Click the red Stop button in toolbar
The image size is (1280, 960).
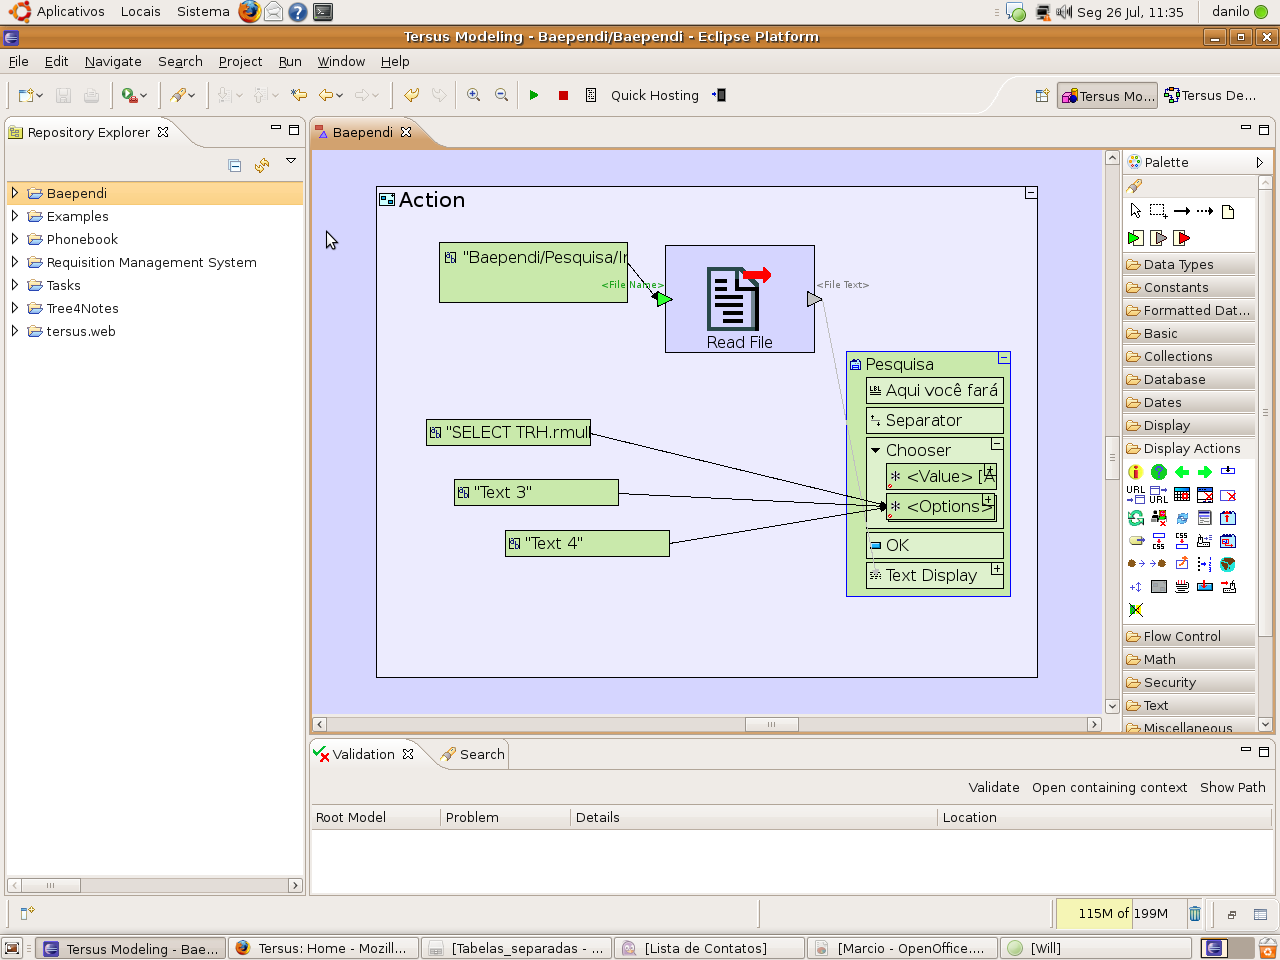tap(563, 95)
